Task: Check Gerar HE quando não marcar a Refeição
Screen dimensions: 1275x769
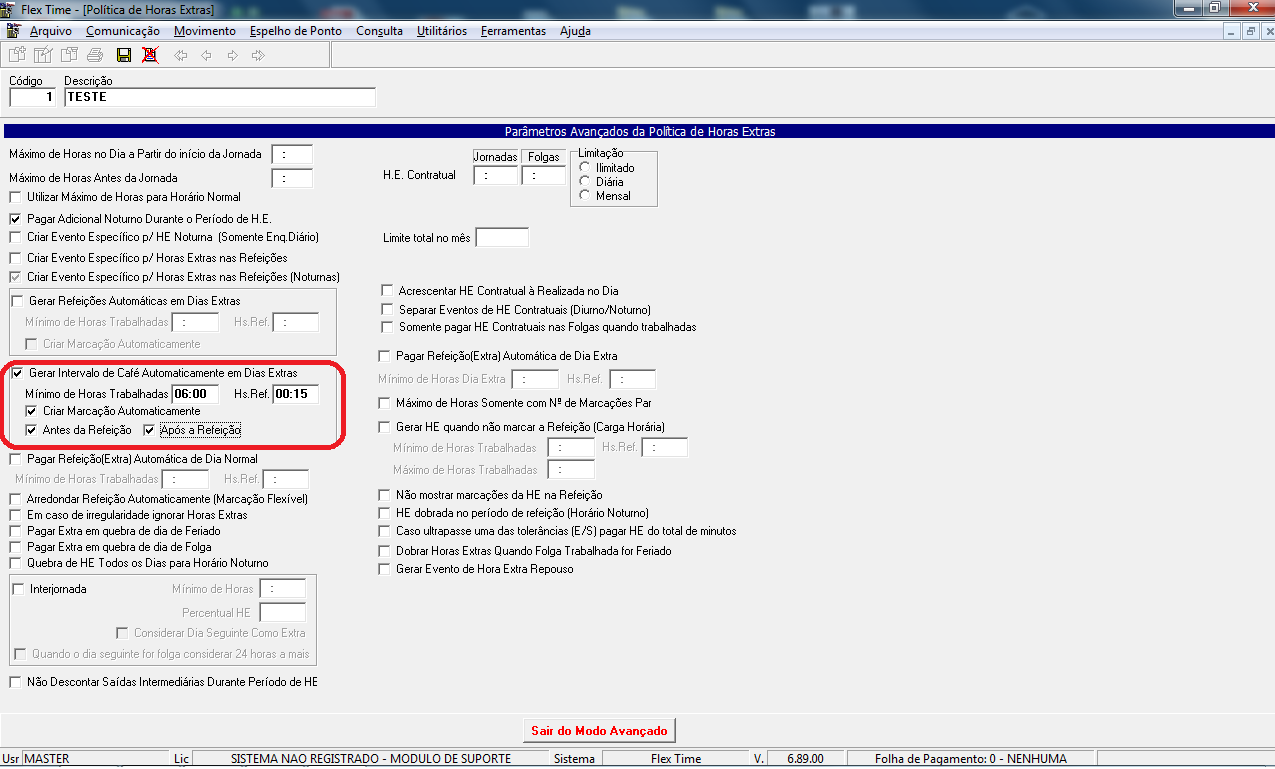Action: click(386, 427)
